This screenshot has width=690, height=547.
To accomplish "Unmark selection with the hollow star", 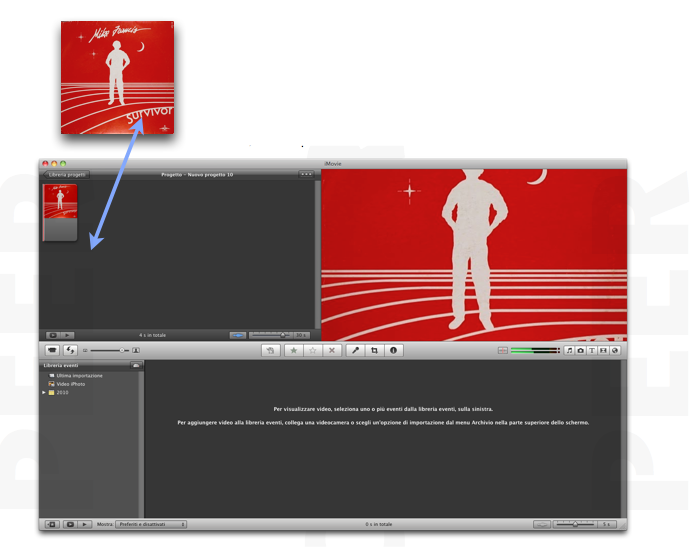I will tap(312, 350).
